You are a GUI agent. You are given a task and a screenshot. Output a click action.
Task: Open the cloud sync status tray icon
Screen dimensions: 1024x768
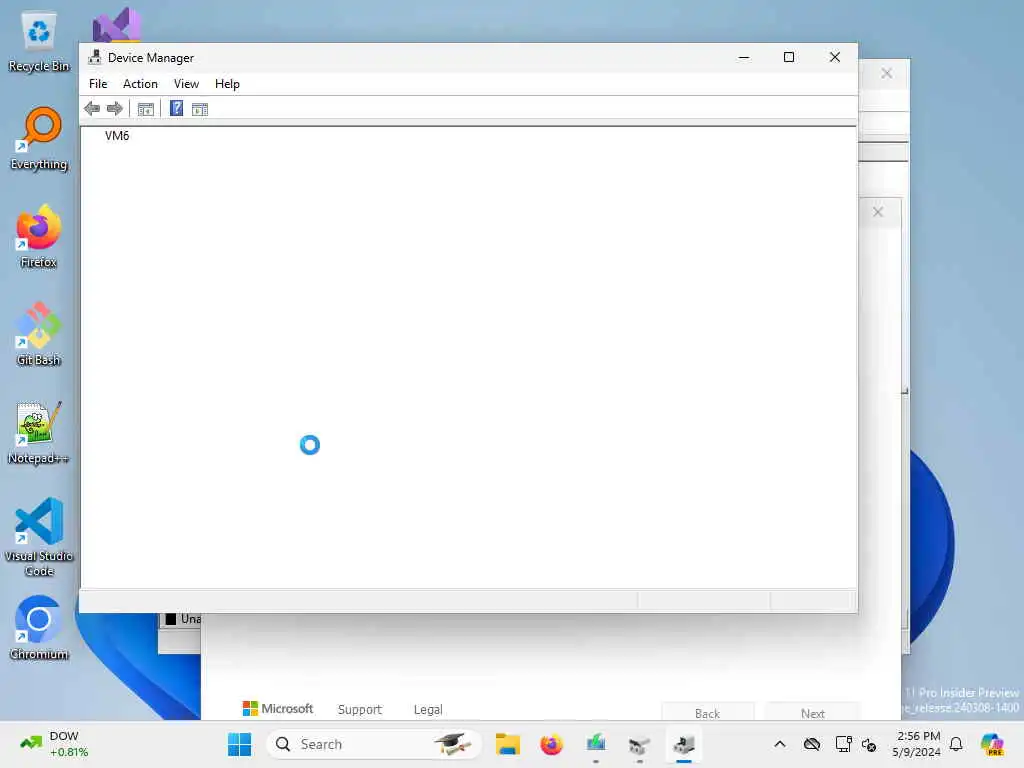point(812,744)
